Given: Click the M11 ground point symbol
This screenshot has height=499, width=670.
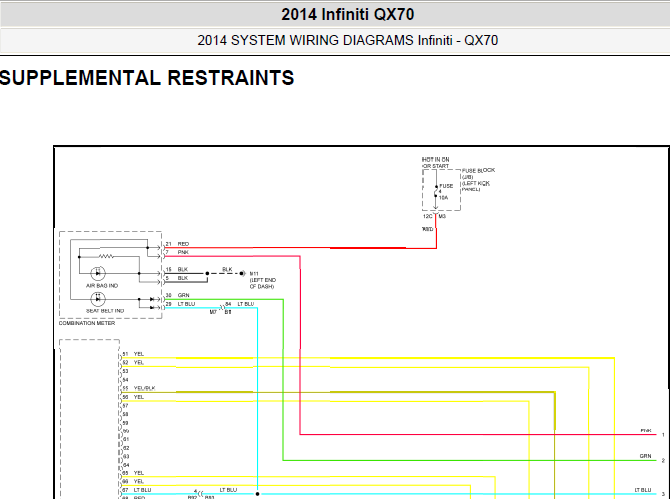Looking at the screenshot, I should click(x=242, y=273).
